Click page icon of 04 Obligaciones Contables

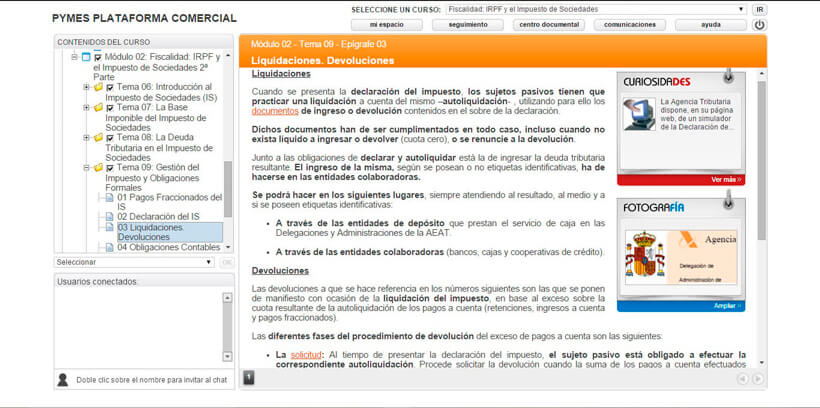point(109,247)
